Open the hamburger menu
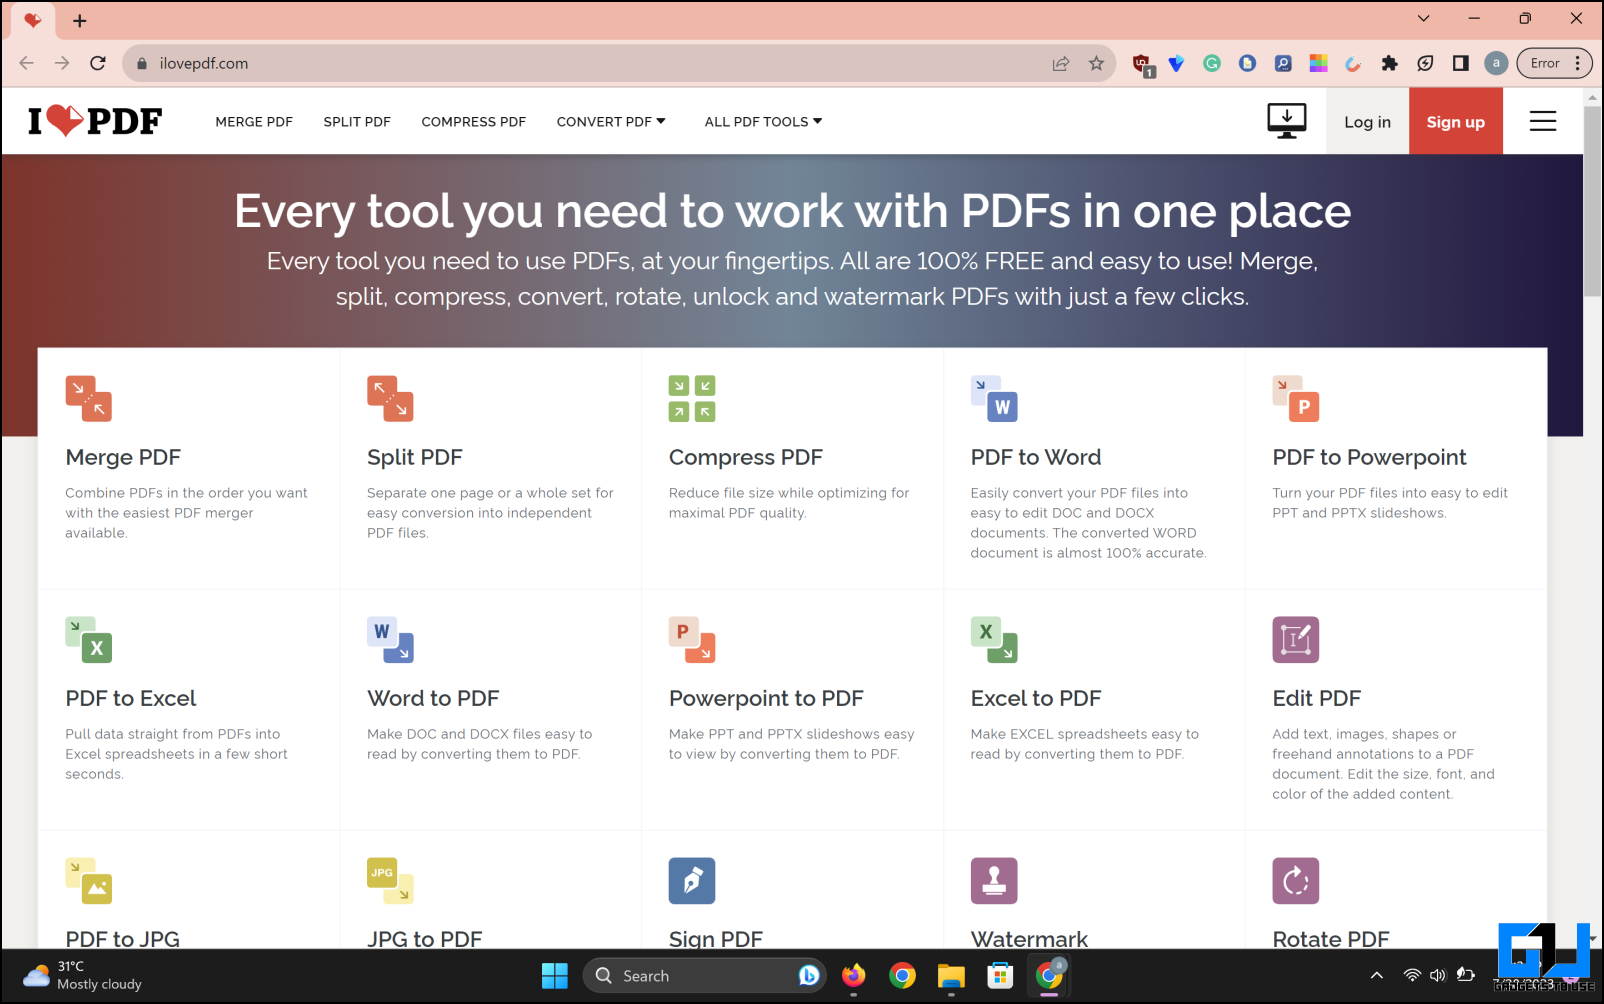The height and width of the screenshot is (1004, 1604). 1543,121
